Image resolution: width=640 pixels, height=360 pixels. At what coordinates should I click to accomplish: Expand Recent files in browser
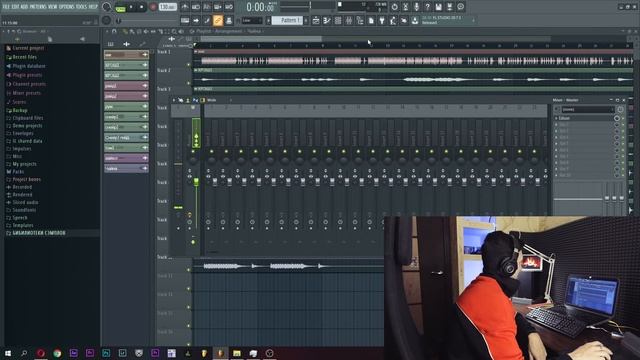pos(22,57)
